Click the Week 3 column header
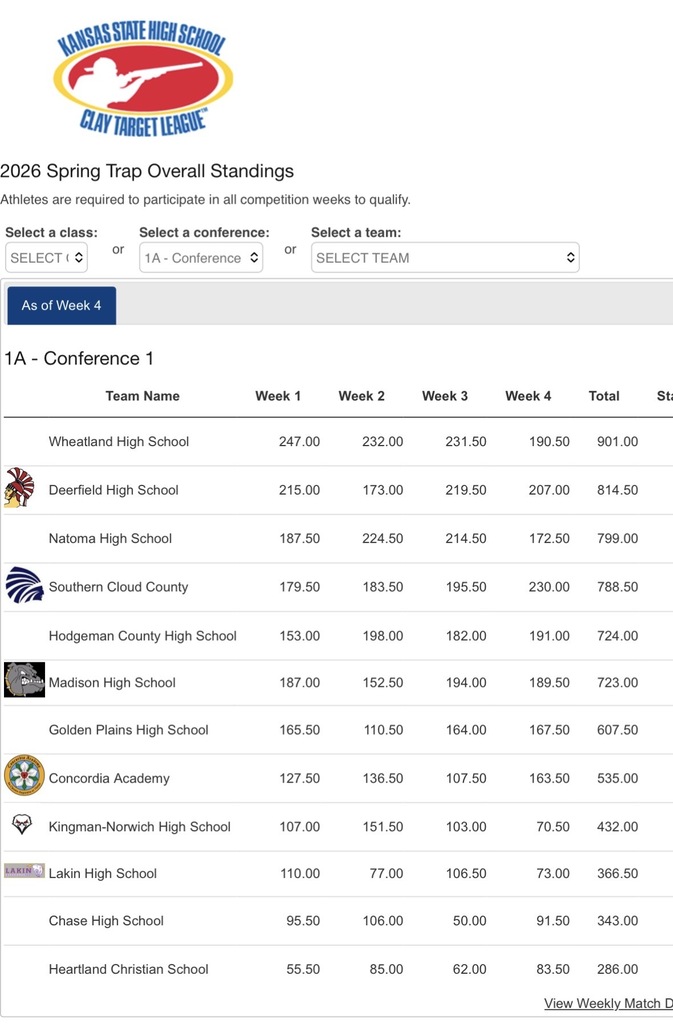The image size is (673, 1024). pyautogui.click(x=445, y=396)
